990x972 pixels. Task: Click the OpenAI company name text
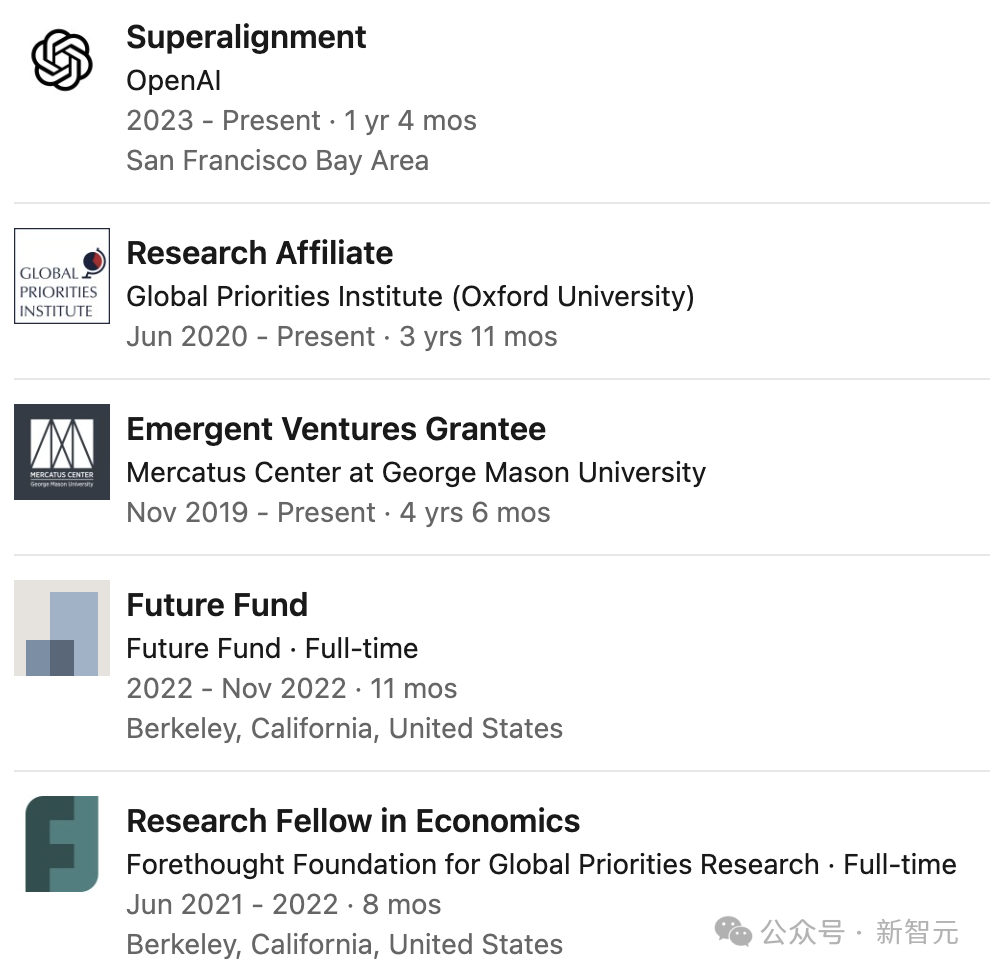click(x=174, y=81)
